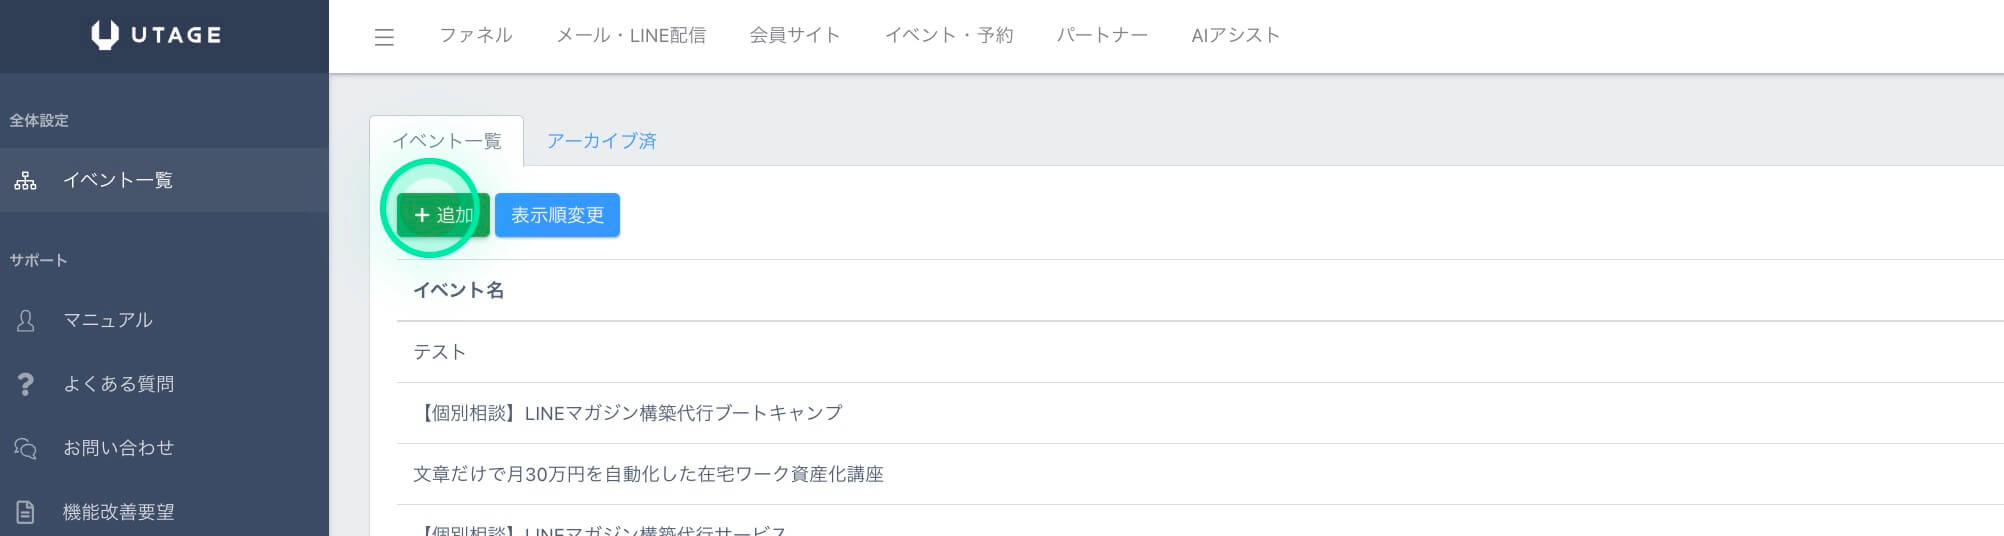This screenshot has width=2004, height=536.
Task: Click the 表示順変更 button
Action: [557, 215]
